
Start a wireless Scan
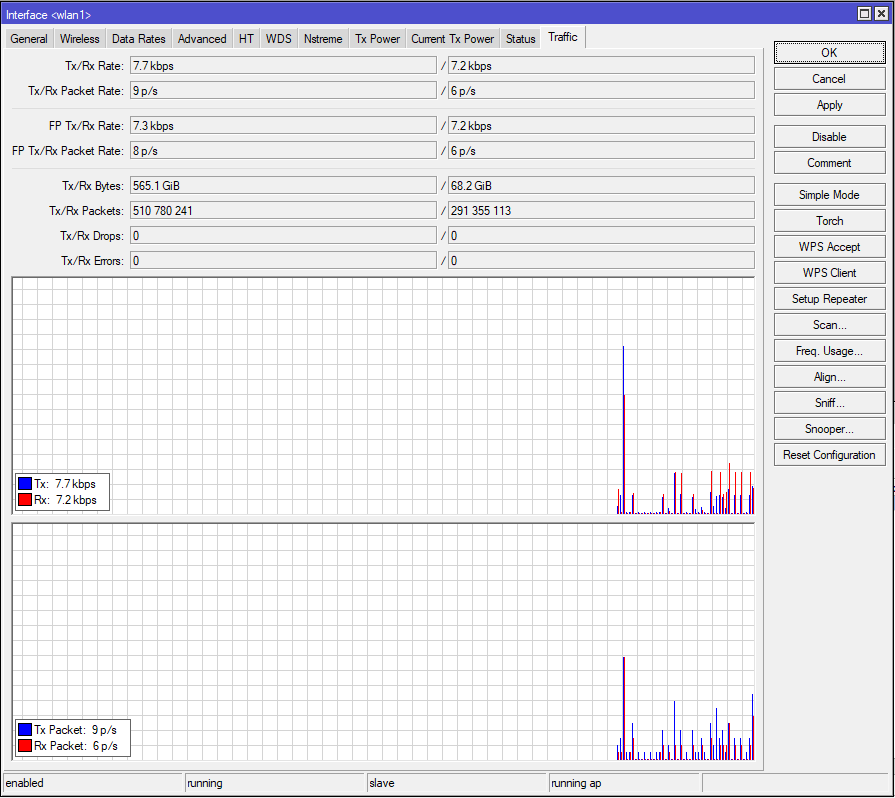[x=829, y=325]
